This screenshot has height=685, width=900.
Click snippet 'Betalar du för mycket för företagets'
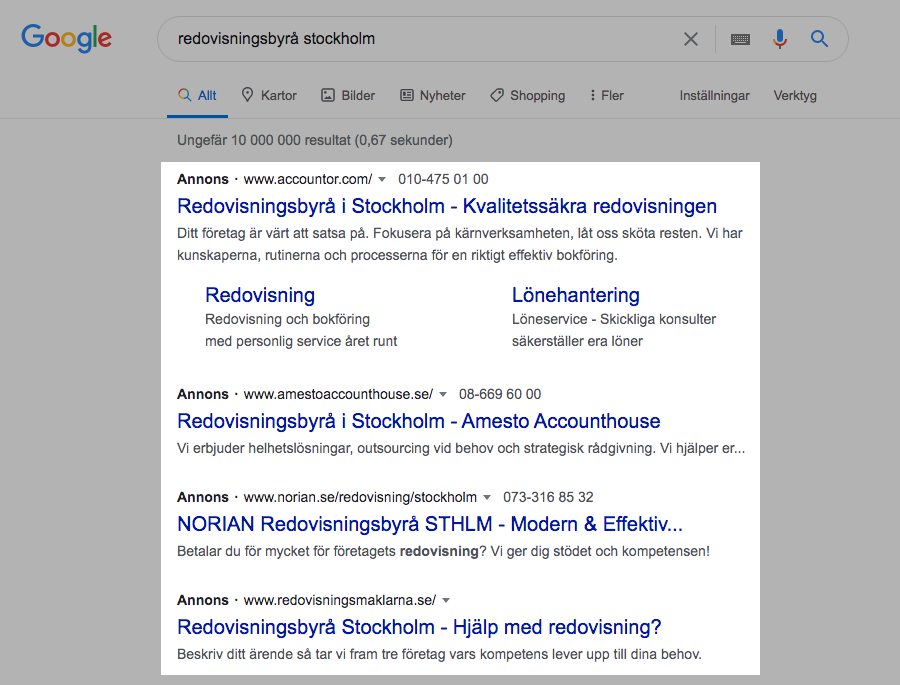[x=286, y=551]
